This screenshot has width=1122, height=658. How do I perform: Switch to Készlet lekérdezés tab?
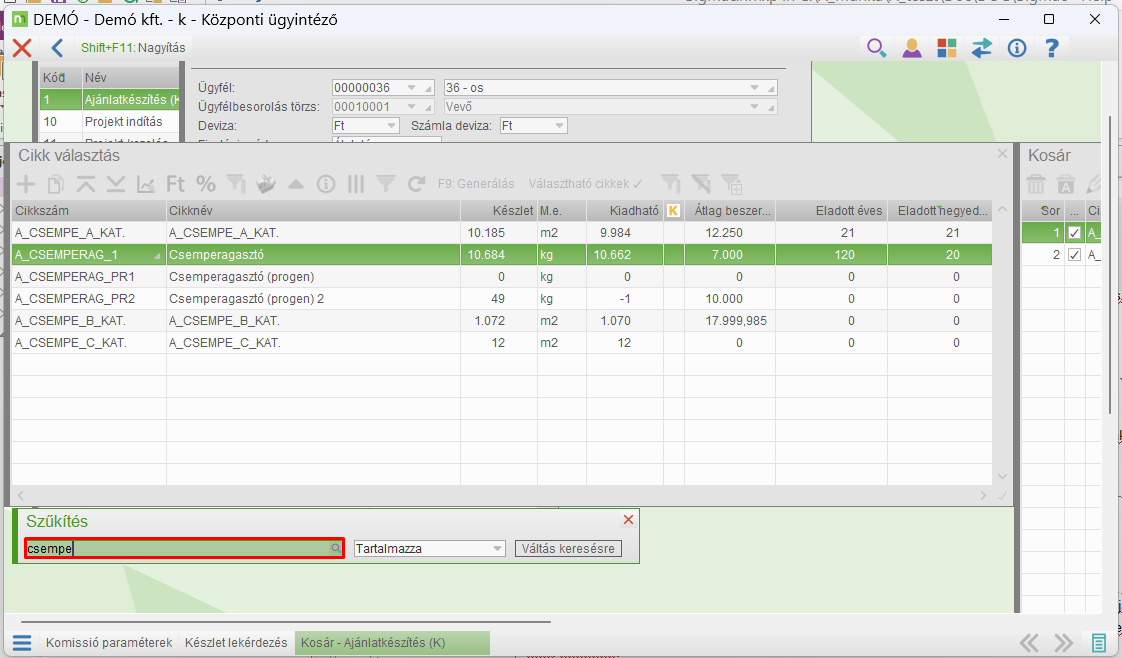(235, 642)
